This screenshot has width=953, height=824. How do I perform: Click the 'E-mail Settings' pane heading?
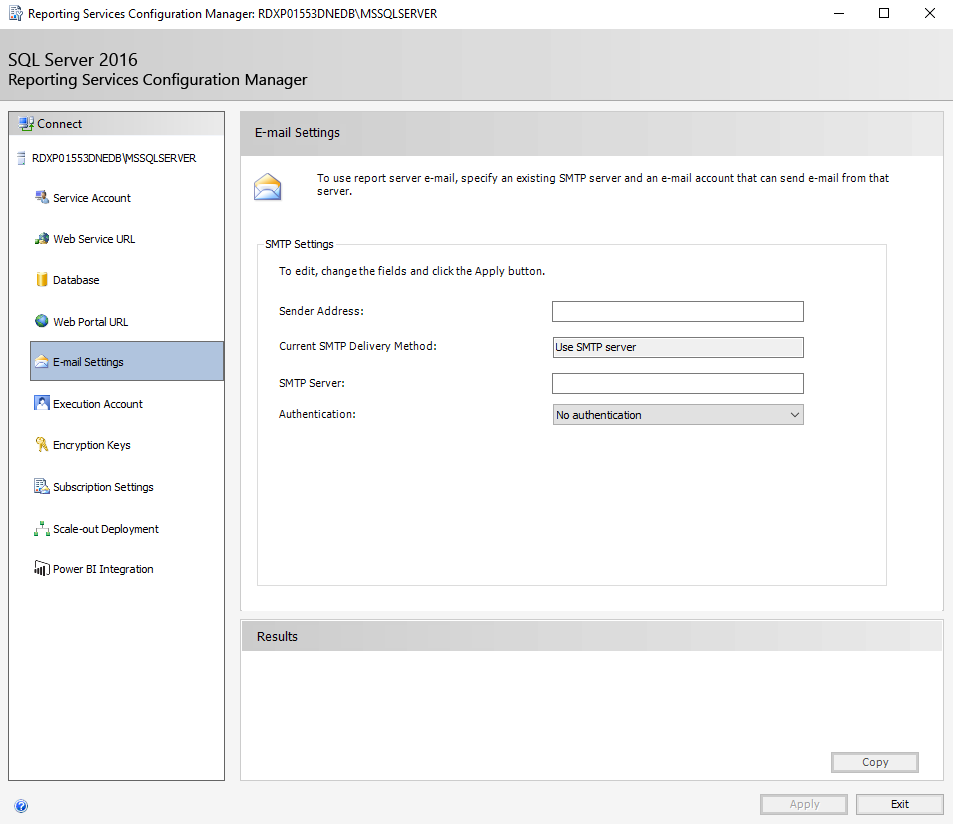(297, 132)
